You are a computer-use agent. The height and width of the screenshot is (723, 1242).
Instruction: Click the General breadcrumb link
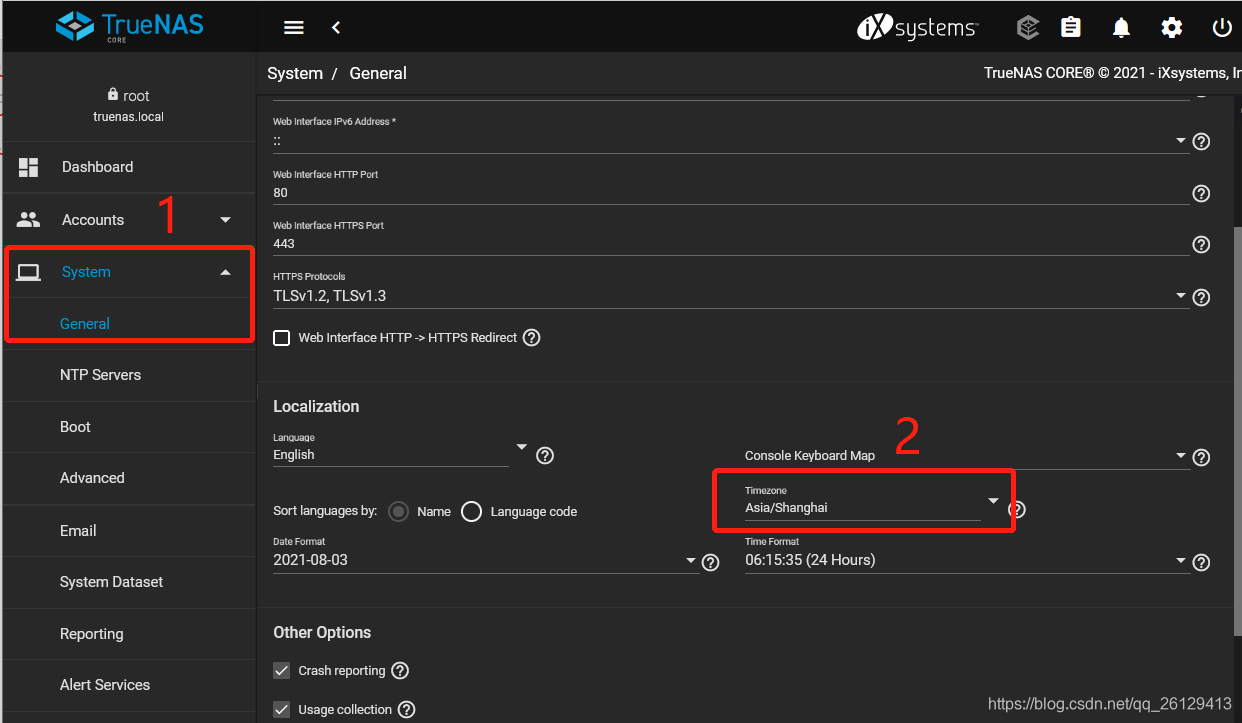378,73
